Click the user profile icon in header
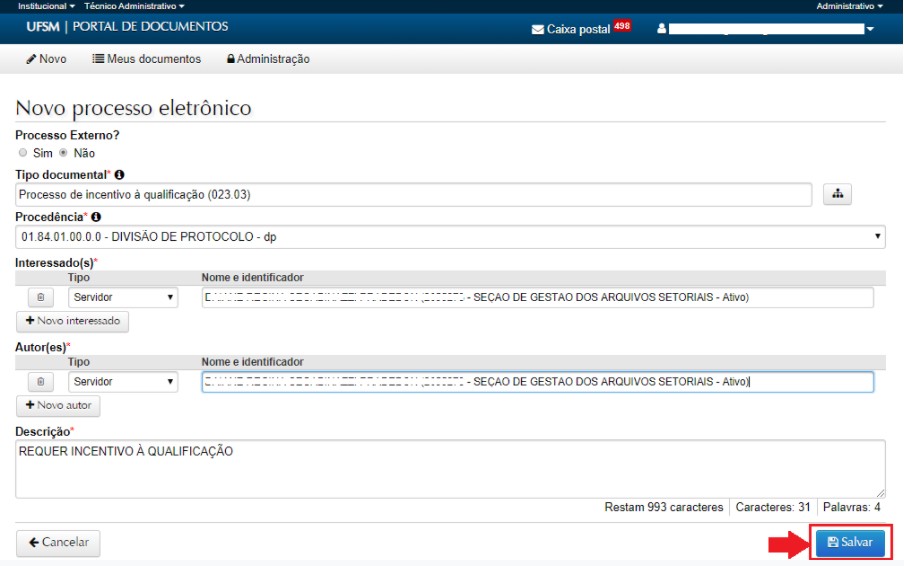This screenshot has height=566, width=904. click(x=661, y=29)
